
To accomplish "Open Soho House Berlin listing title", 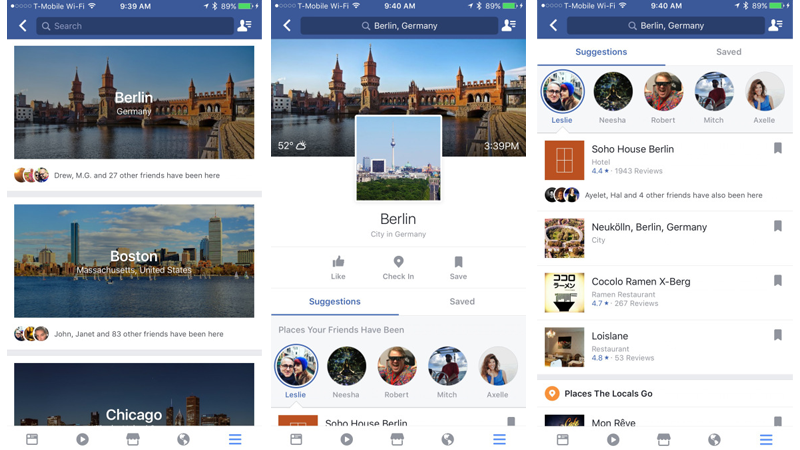I will pyautogui.click(x=633, y=149).
